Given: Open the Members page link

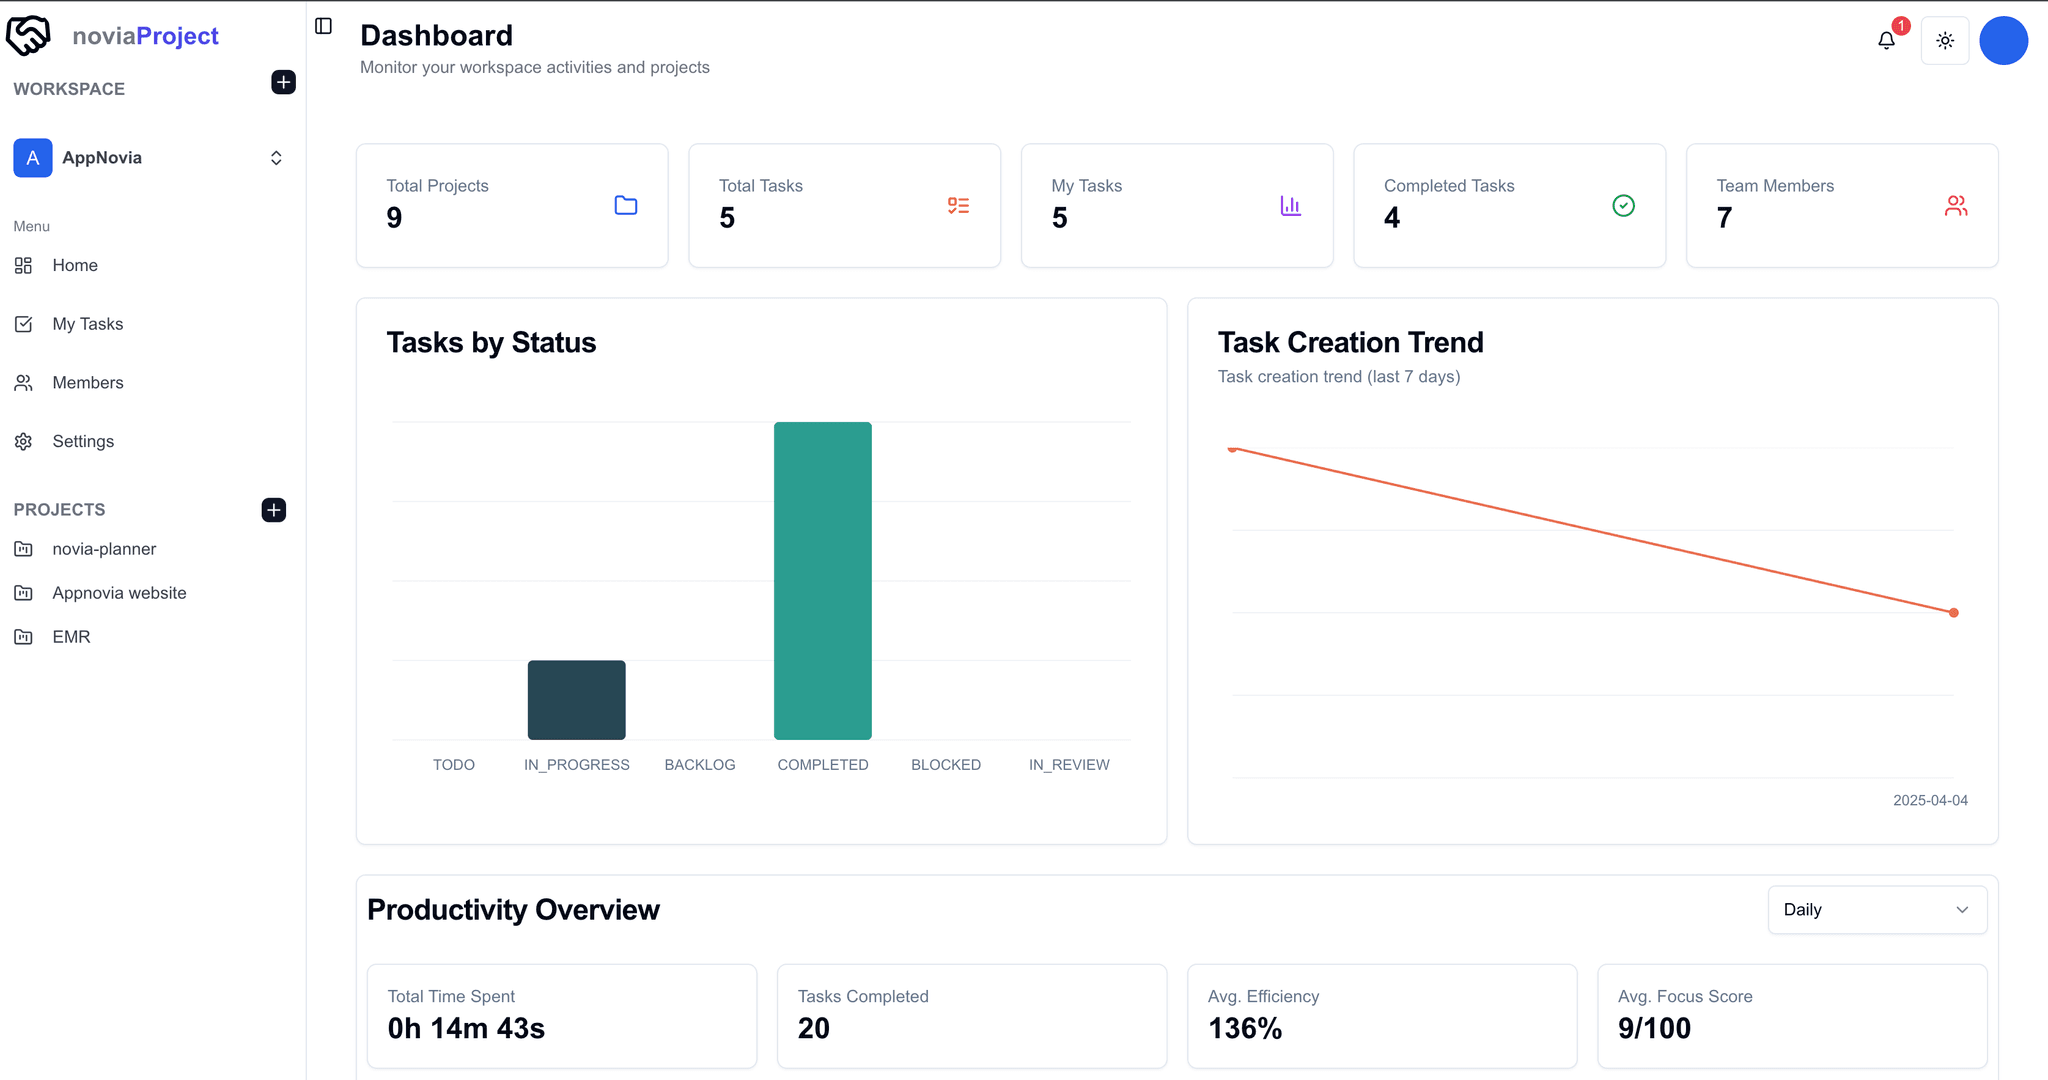Looking at the screenshot, I should 87,383.
